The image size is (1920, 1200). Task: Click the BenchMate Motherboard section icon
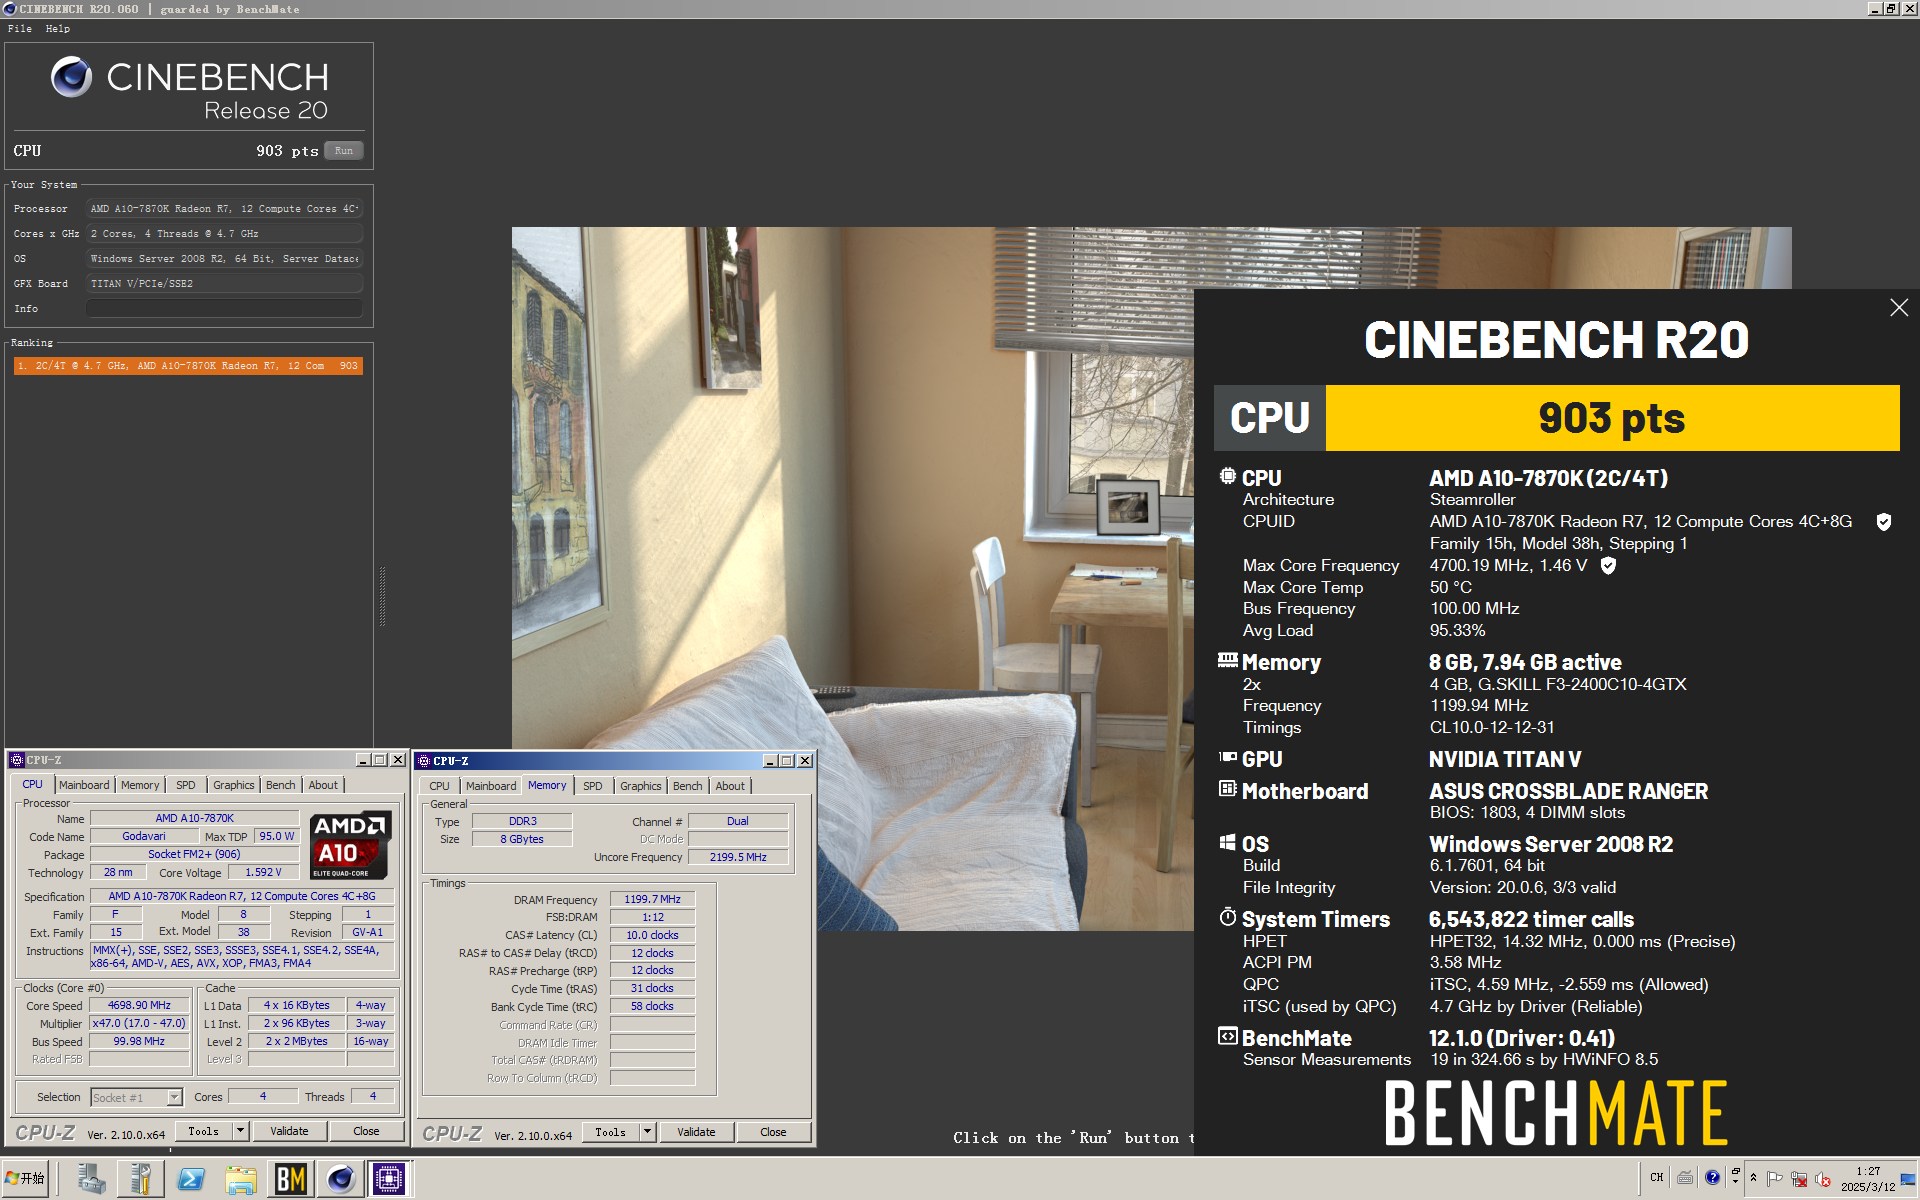coord(1227,789)
